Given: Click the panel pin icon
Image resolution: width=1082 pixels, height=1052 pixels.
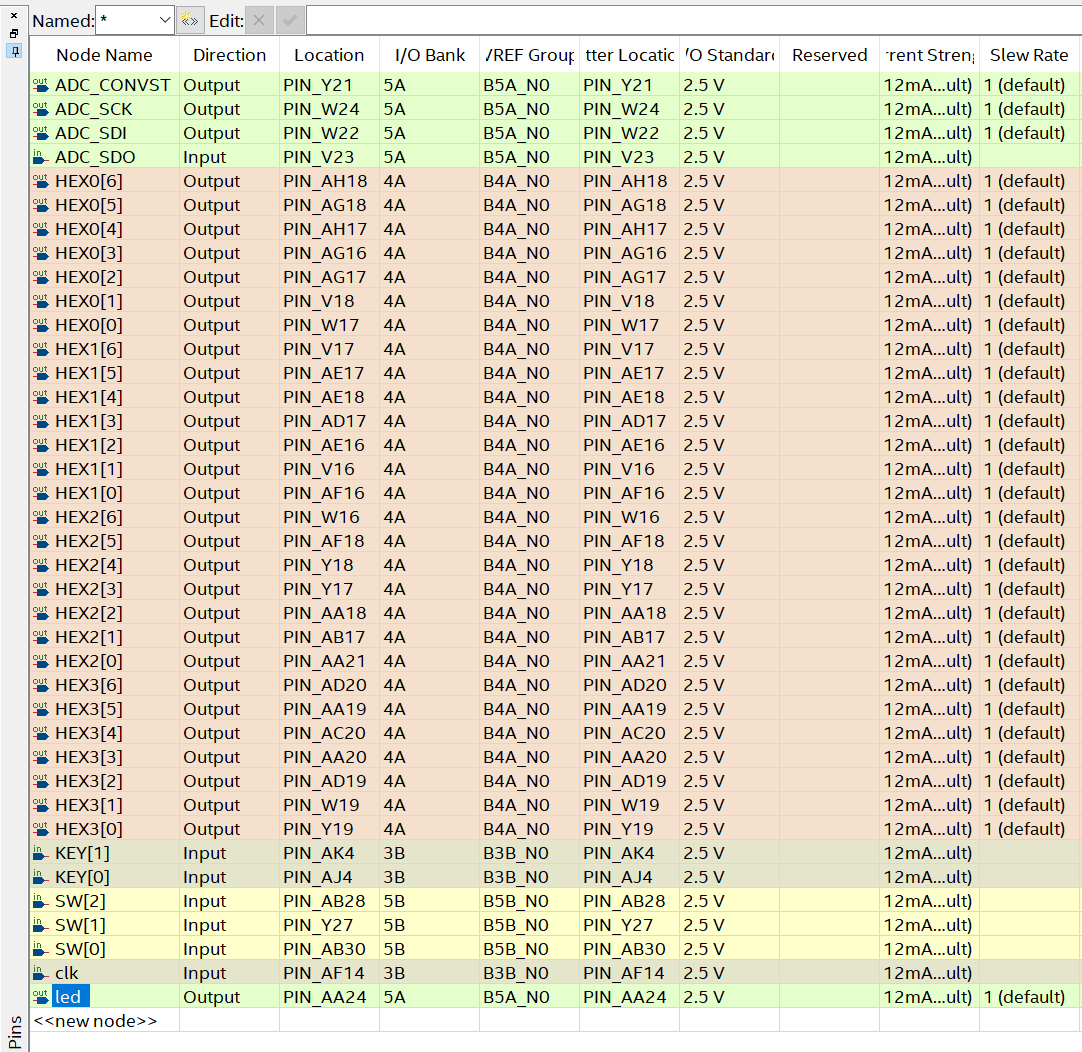Looking at the screenshot, I should [14, 51].
